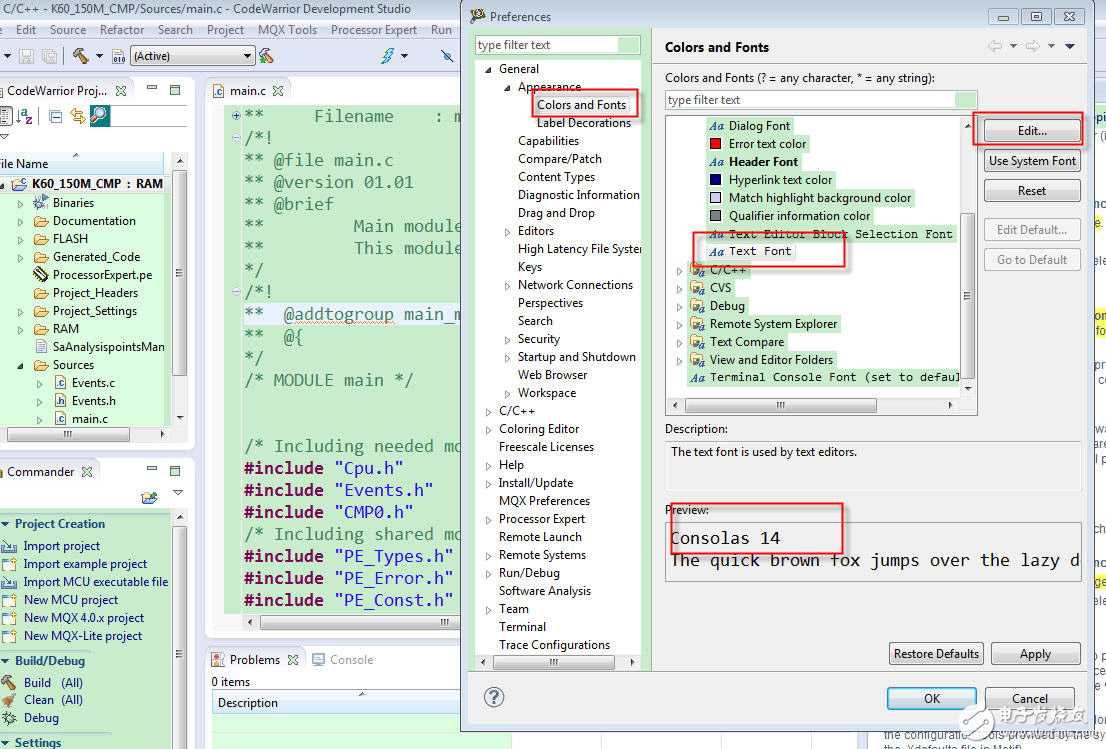
Task: Click Collapse All icon in CodeWarrior Projects view
Action: (56, 116)
